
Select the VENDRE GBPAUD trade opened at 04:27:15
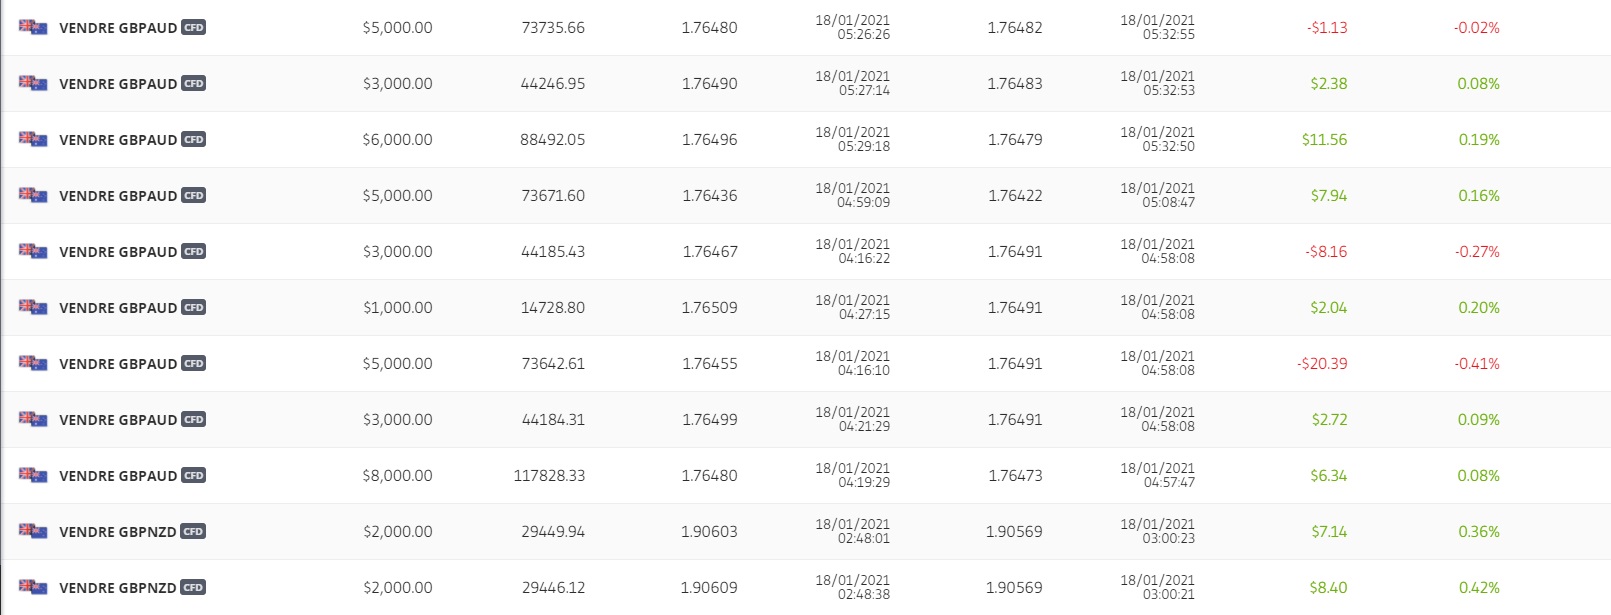click(x=118, y=308)
